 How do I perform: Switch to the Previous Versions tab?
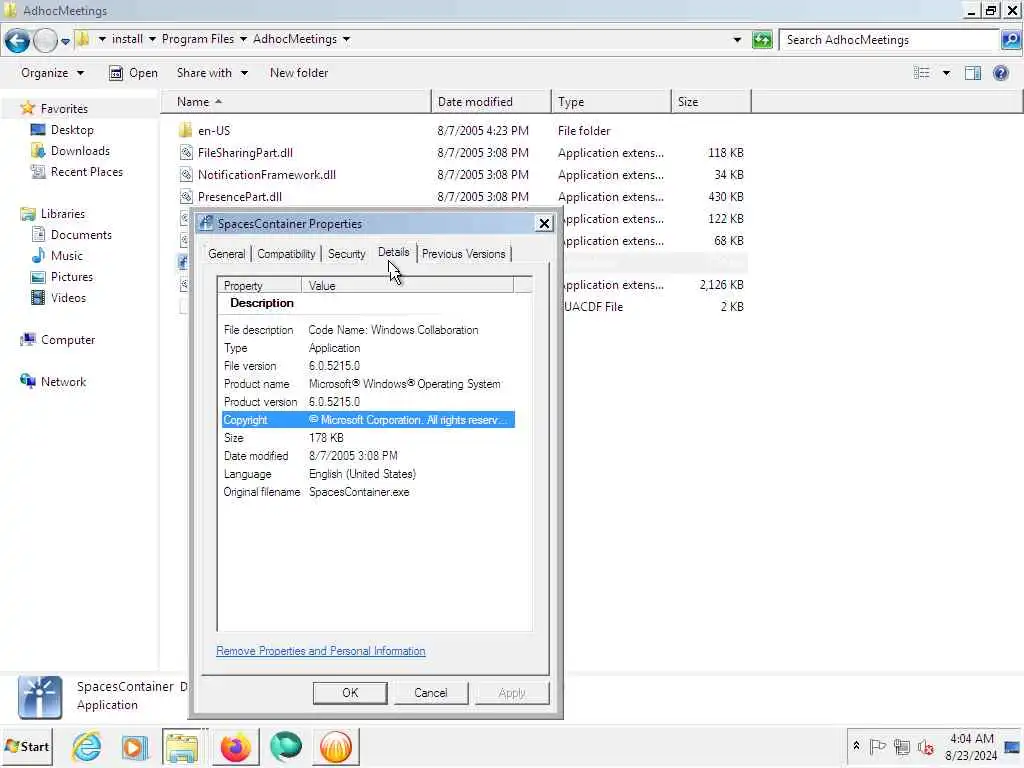tap(464, 254)
